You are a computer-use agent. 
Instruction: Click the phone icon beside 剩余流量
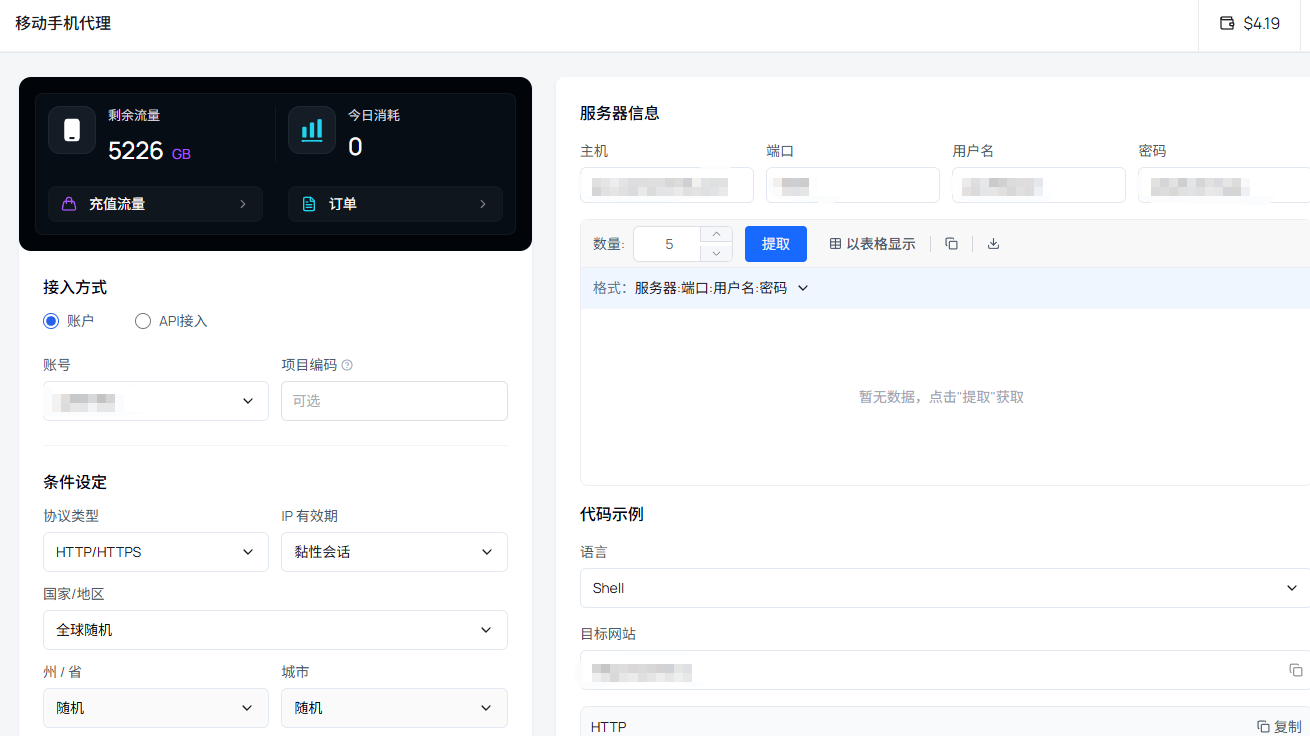(x=72, y=130)
